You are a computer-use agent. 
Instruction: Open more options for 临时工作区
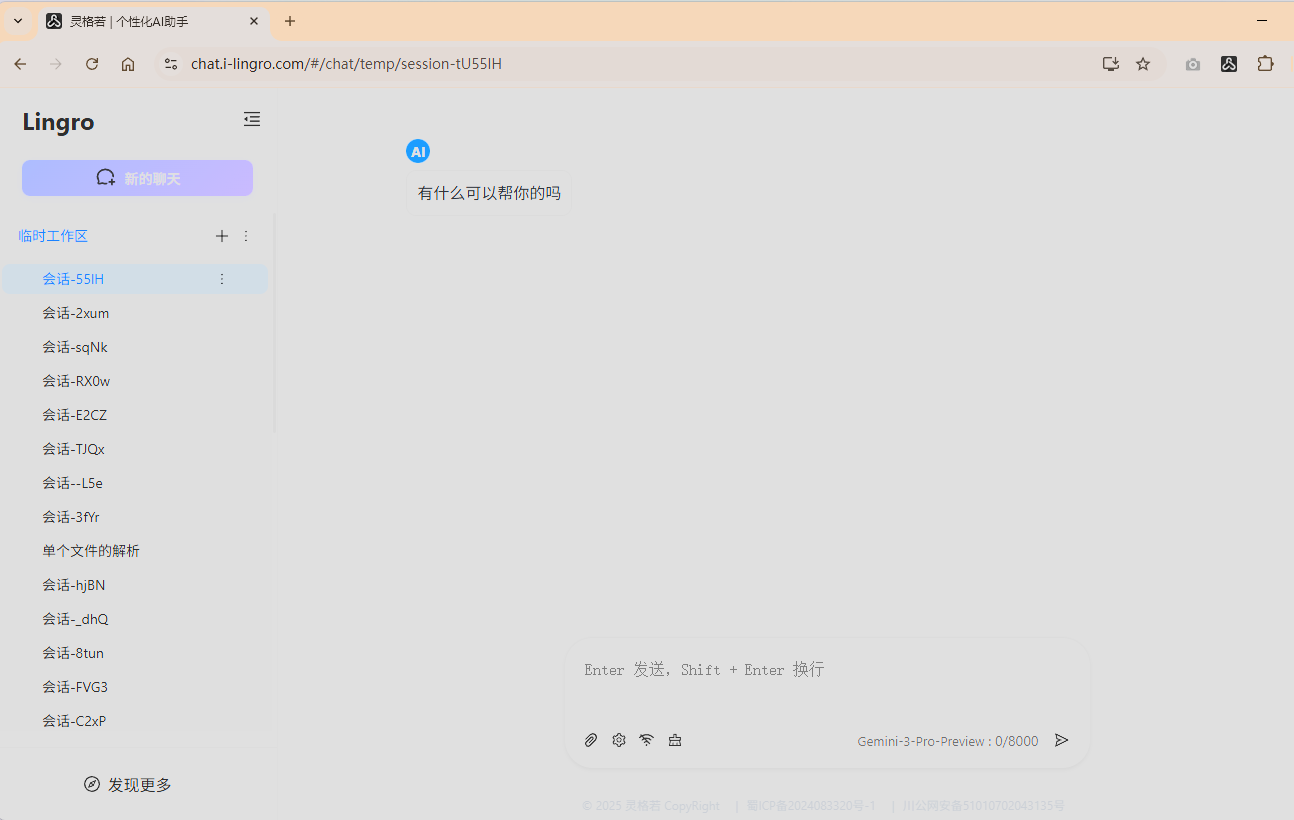246,236
